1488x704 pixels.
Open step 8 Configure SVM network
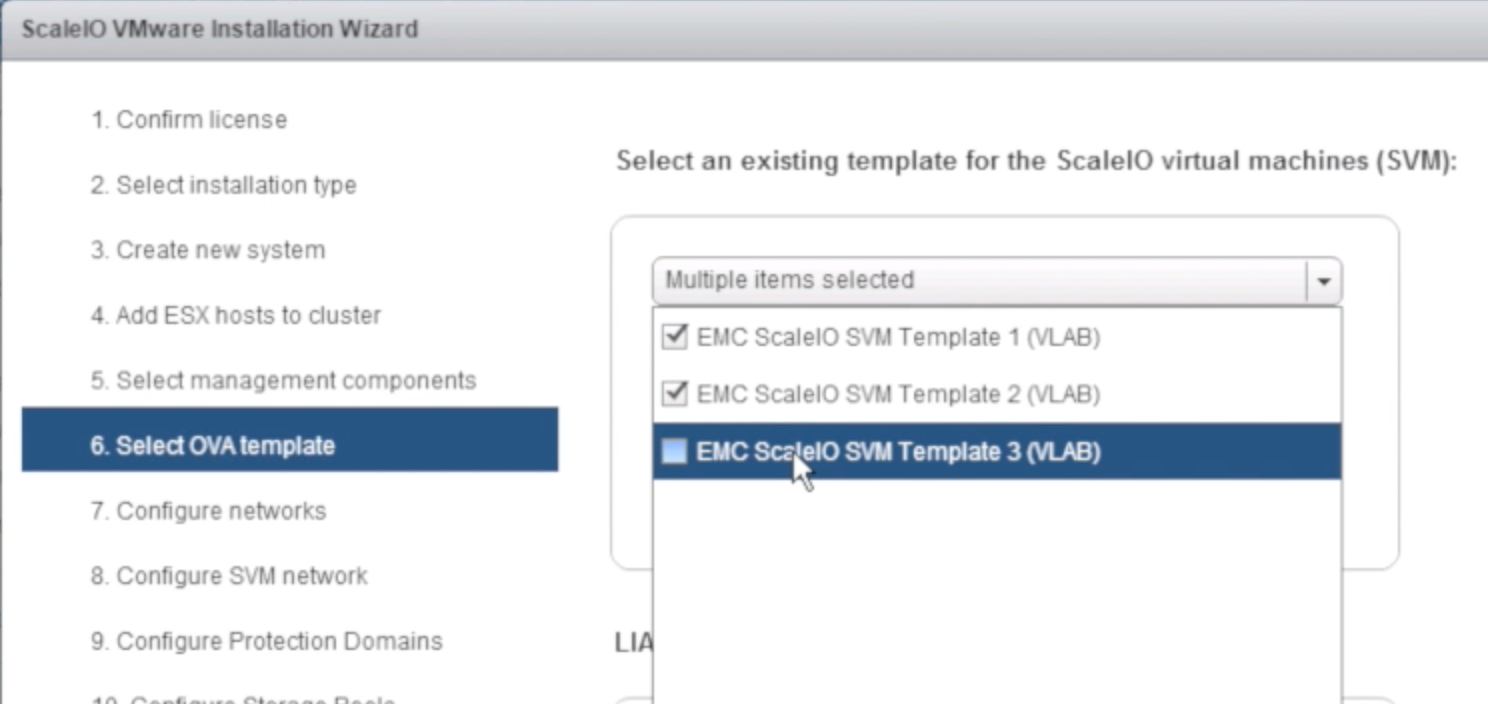(229, 576)
